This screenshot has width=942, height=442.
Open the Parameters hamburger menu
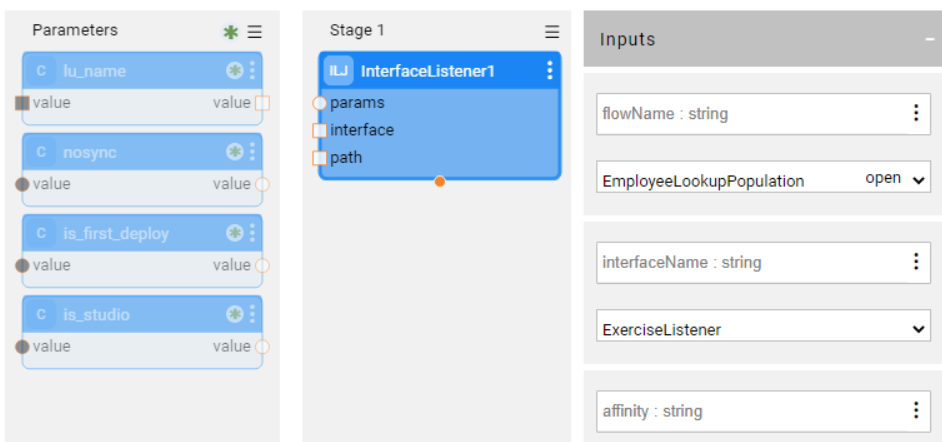pyautogui.click(x=255, y=32)
